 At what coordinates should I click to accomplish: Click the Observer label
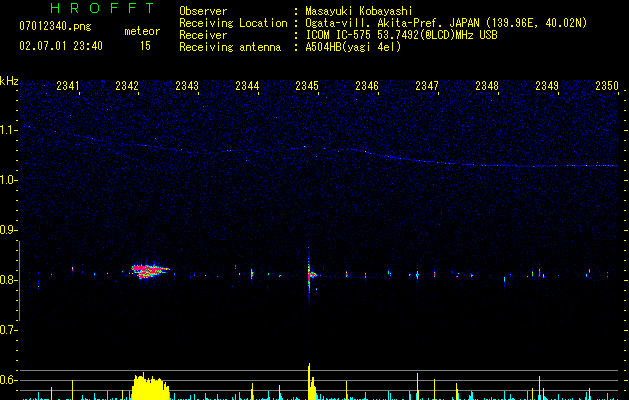[203, 11]
